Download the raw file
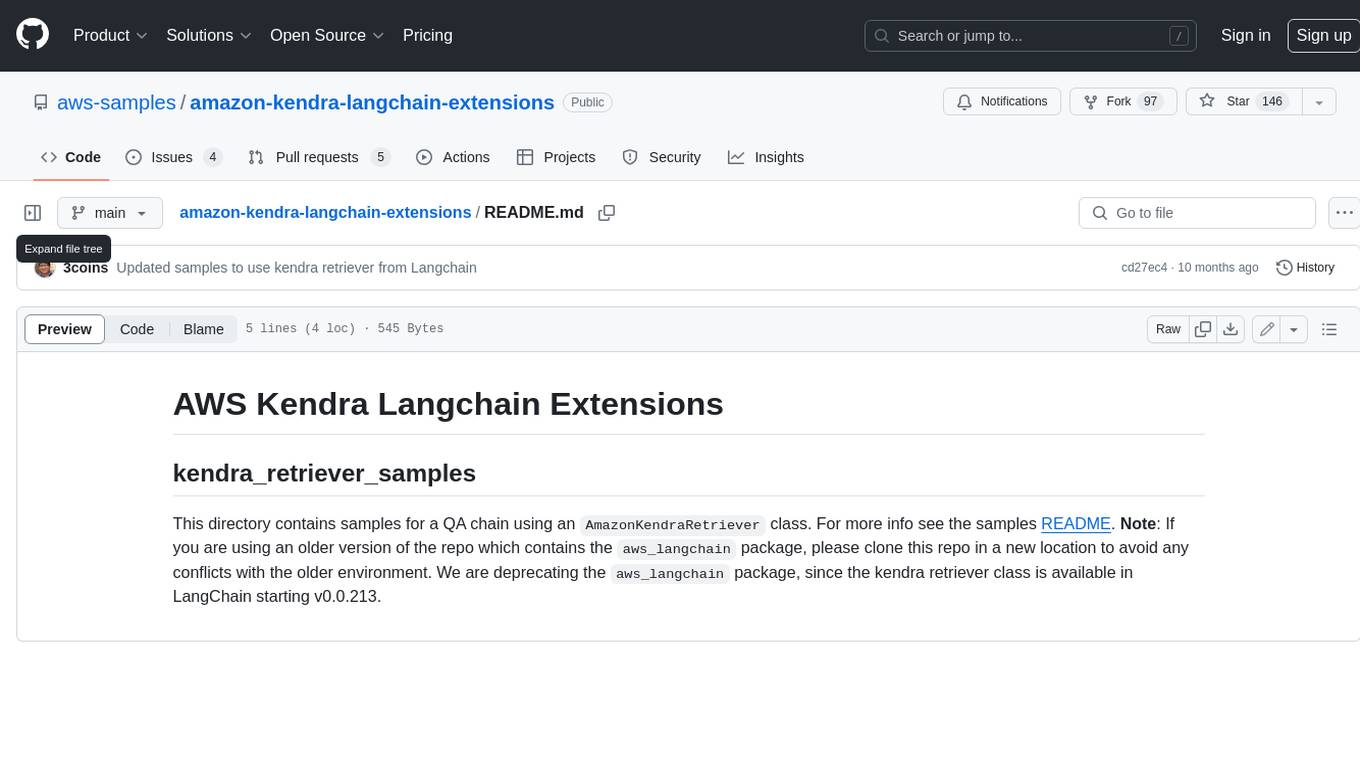This screenshot has width=1360, height=764. 1231,329
